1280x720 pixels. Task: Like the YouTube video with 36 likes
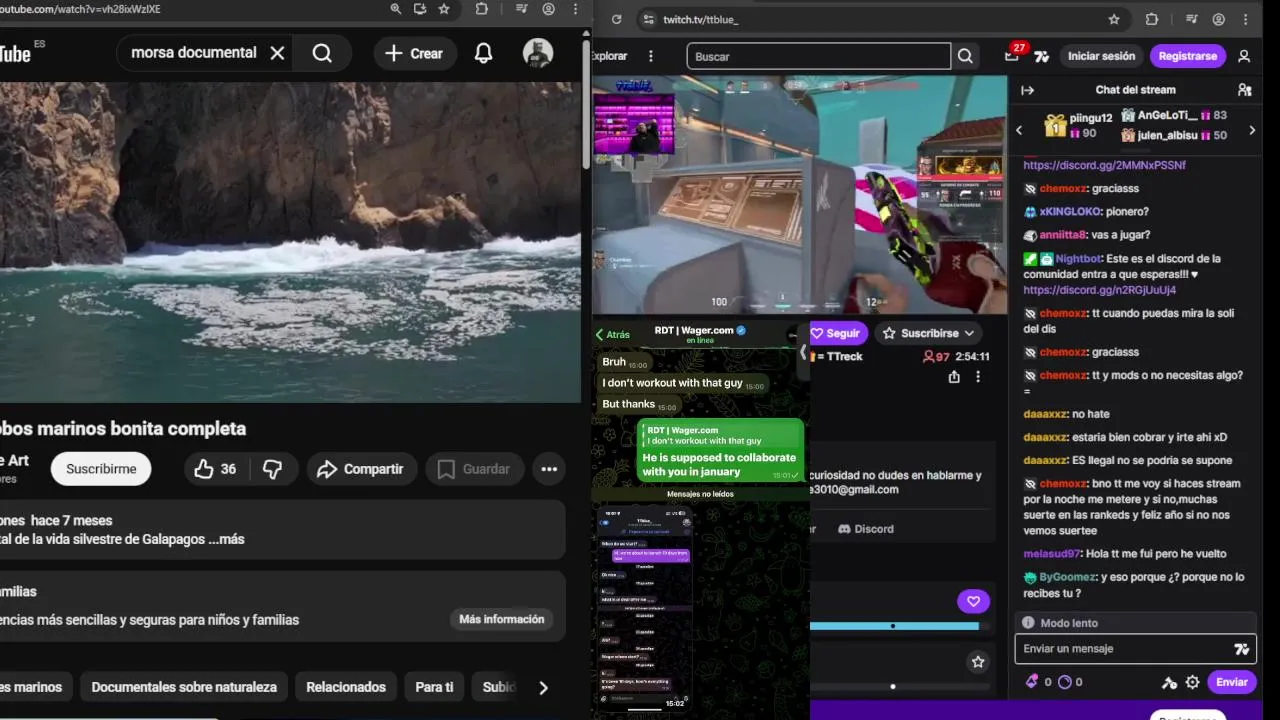pos(215,469)
